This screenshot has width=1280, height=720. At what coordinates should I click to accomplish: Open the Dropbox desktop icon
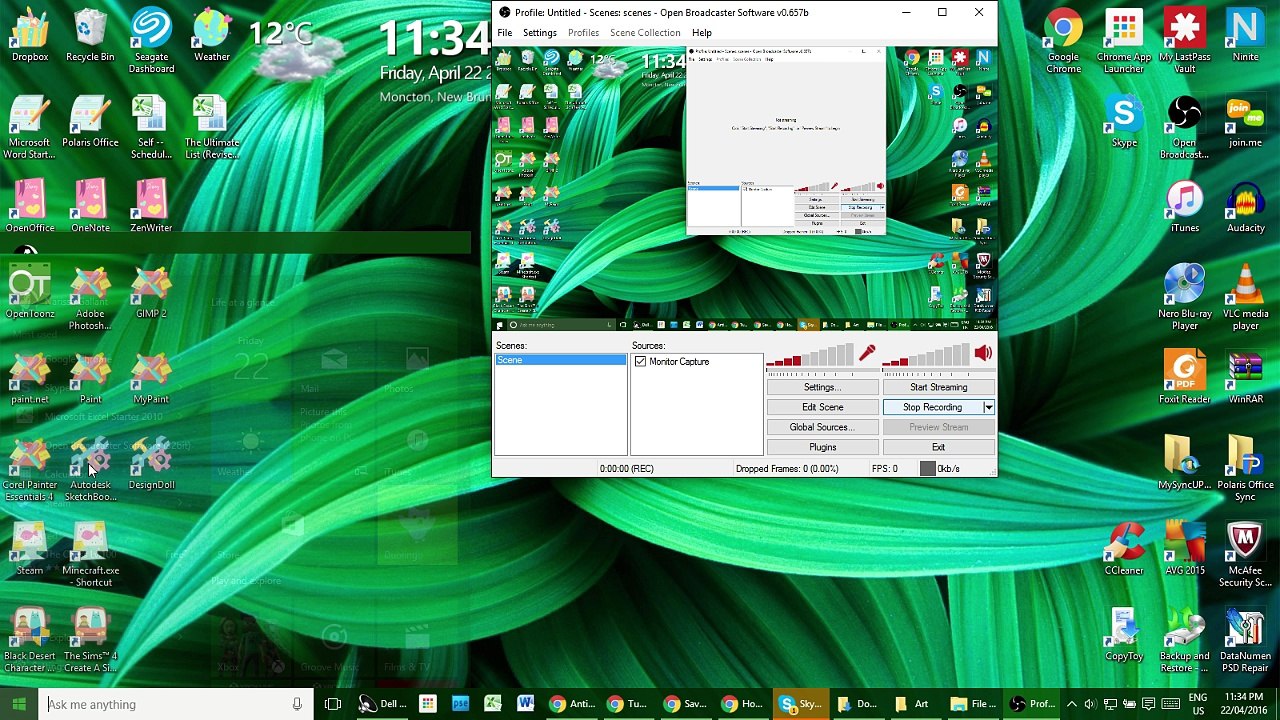tap(30, 35)
